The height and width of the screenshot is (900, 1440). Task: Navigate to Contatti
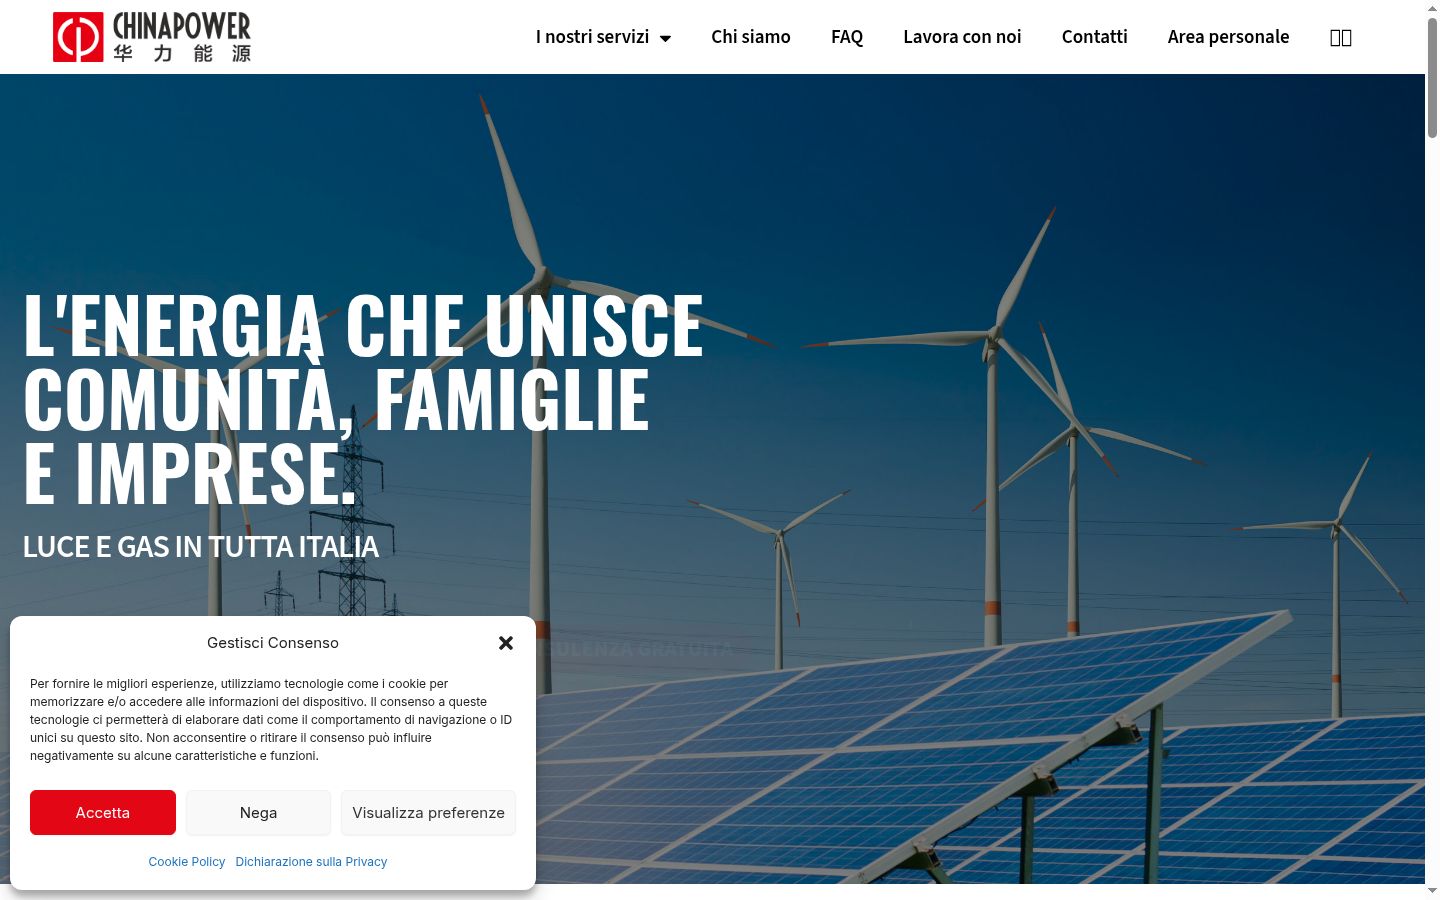click(x=1094, y=37)
